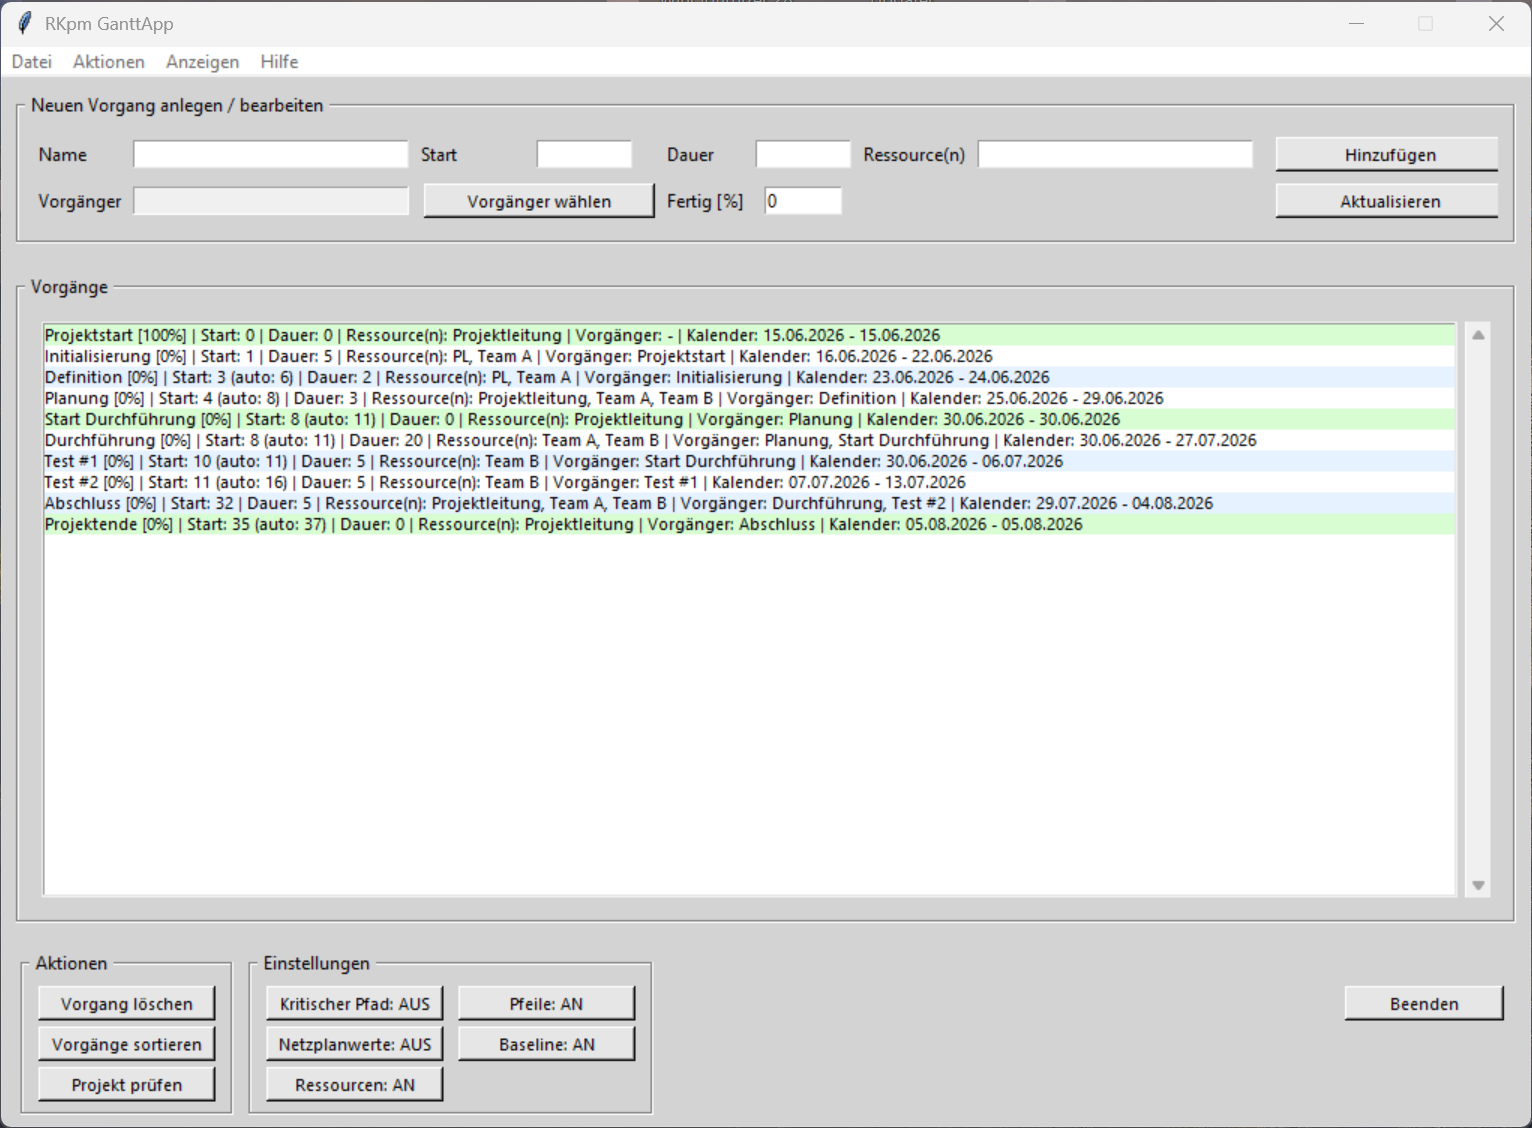The height and width of the screenshot is (1128, 1532).
Task: Open the Aktionen menu
Action: tap(109, 62)
